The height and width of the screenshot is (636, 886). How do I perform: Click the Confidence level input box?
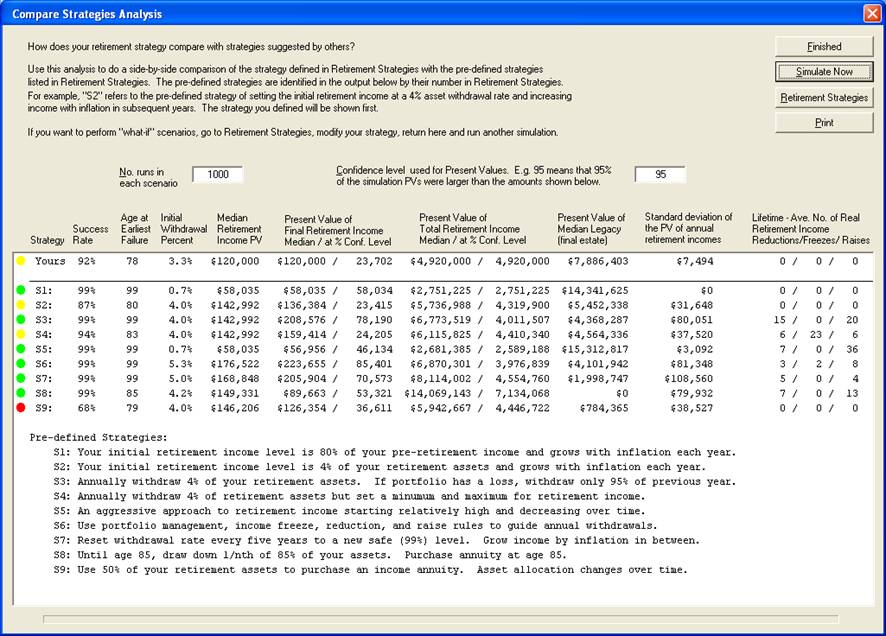660,175
